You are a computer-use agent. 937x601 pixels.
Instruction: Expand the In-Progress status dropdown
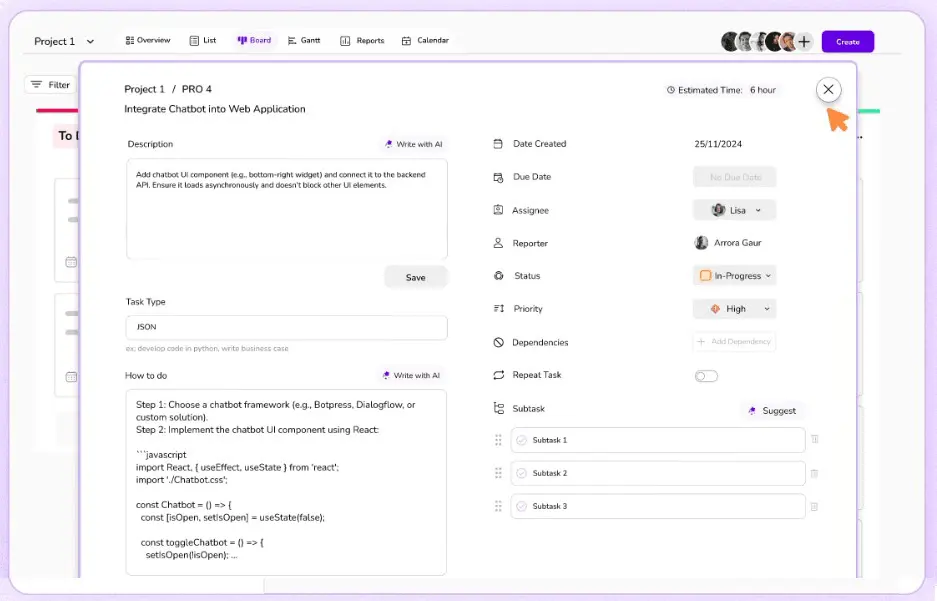click(734, 275)
